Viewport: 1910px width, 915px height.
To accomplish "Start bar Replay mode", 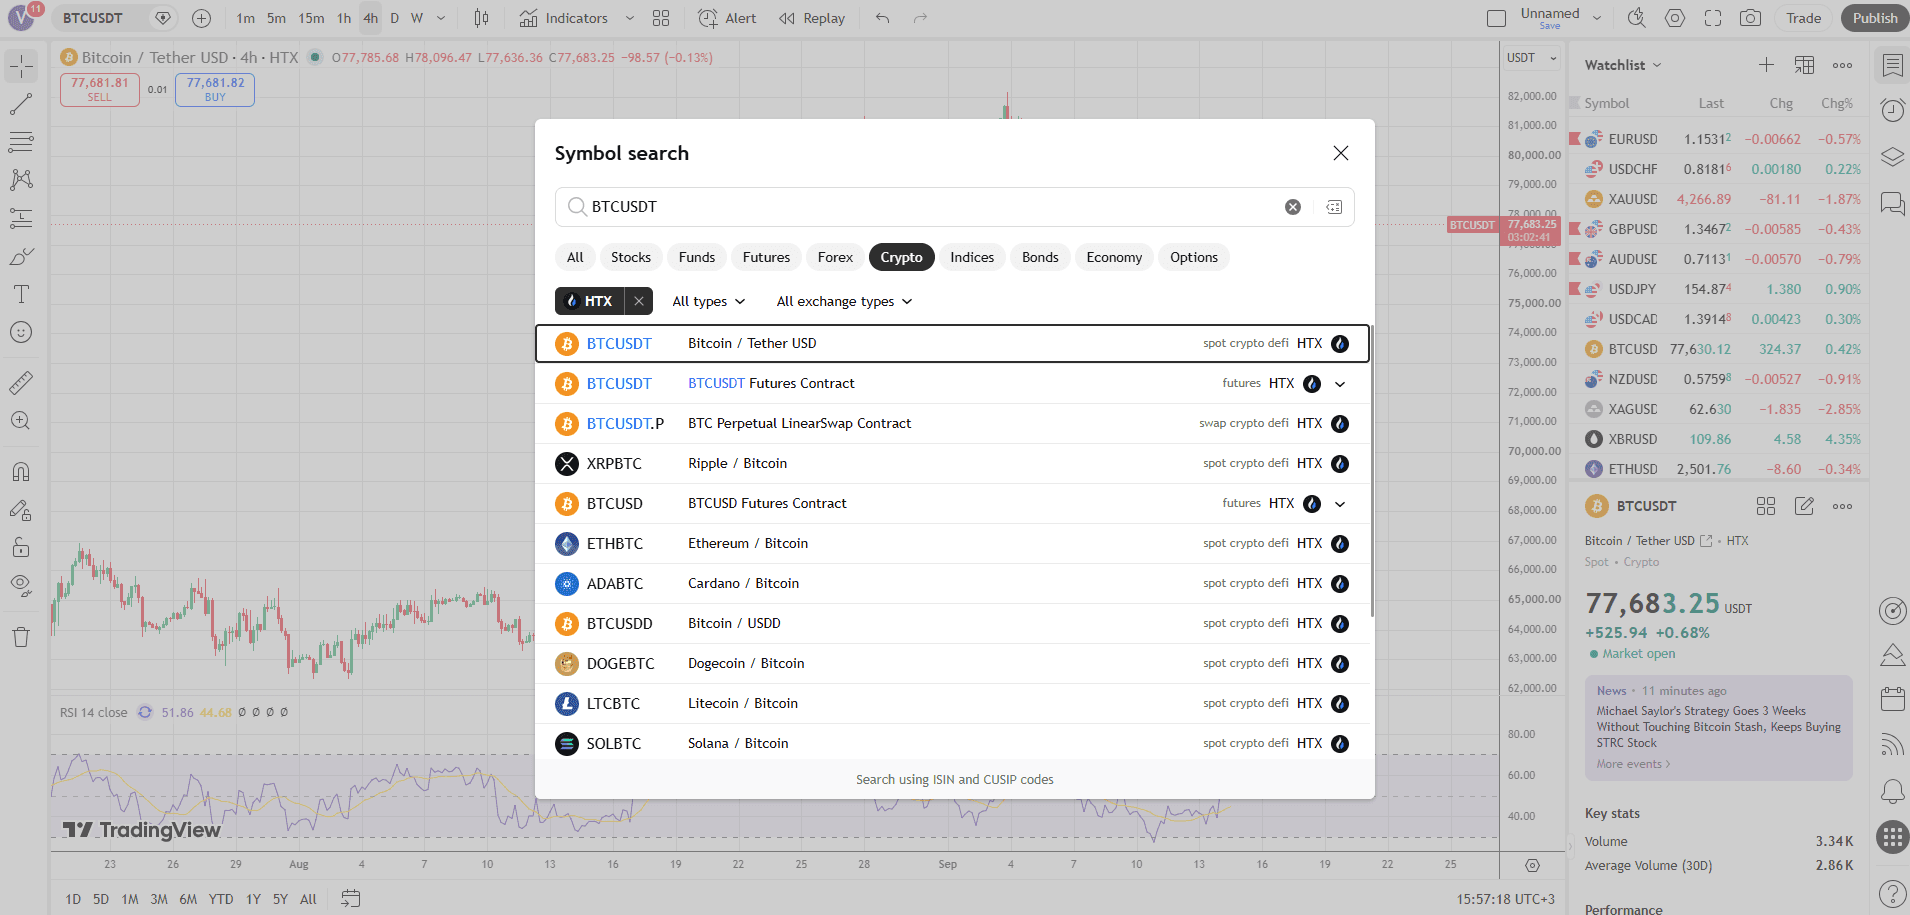I will [x=811, y=18].
